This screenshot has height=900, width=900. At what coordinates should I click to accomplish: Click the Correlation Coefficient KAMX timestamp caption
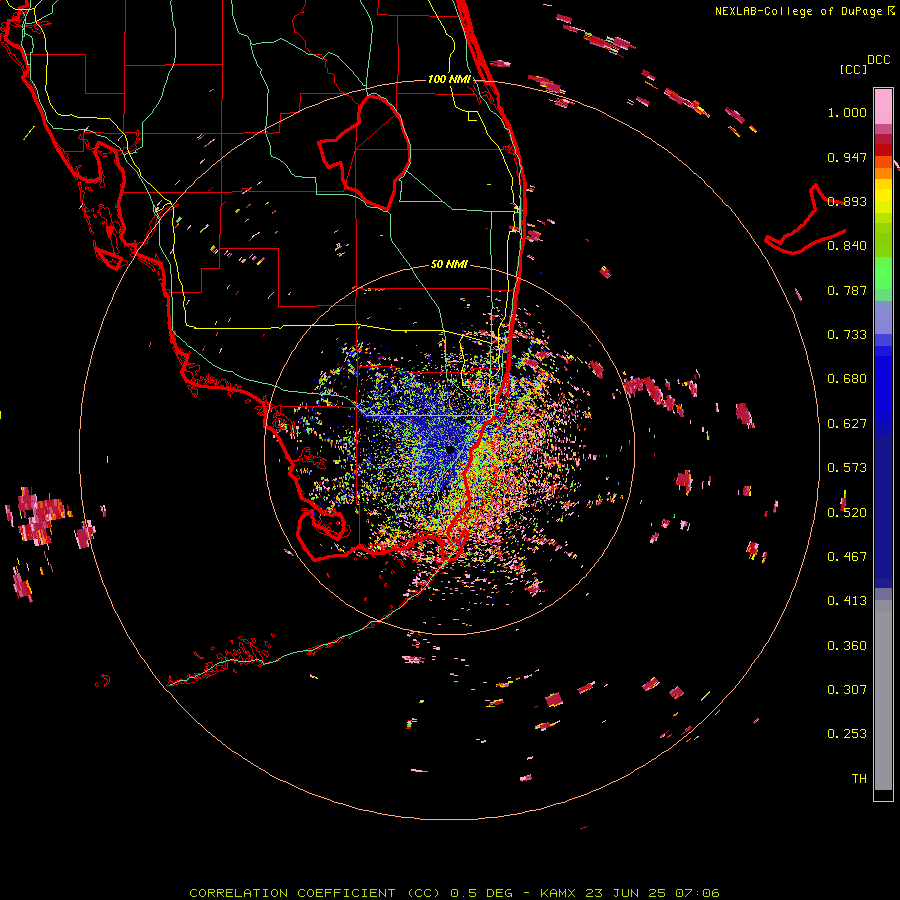[454, 893]
